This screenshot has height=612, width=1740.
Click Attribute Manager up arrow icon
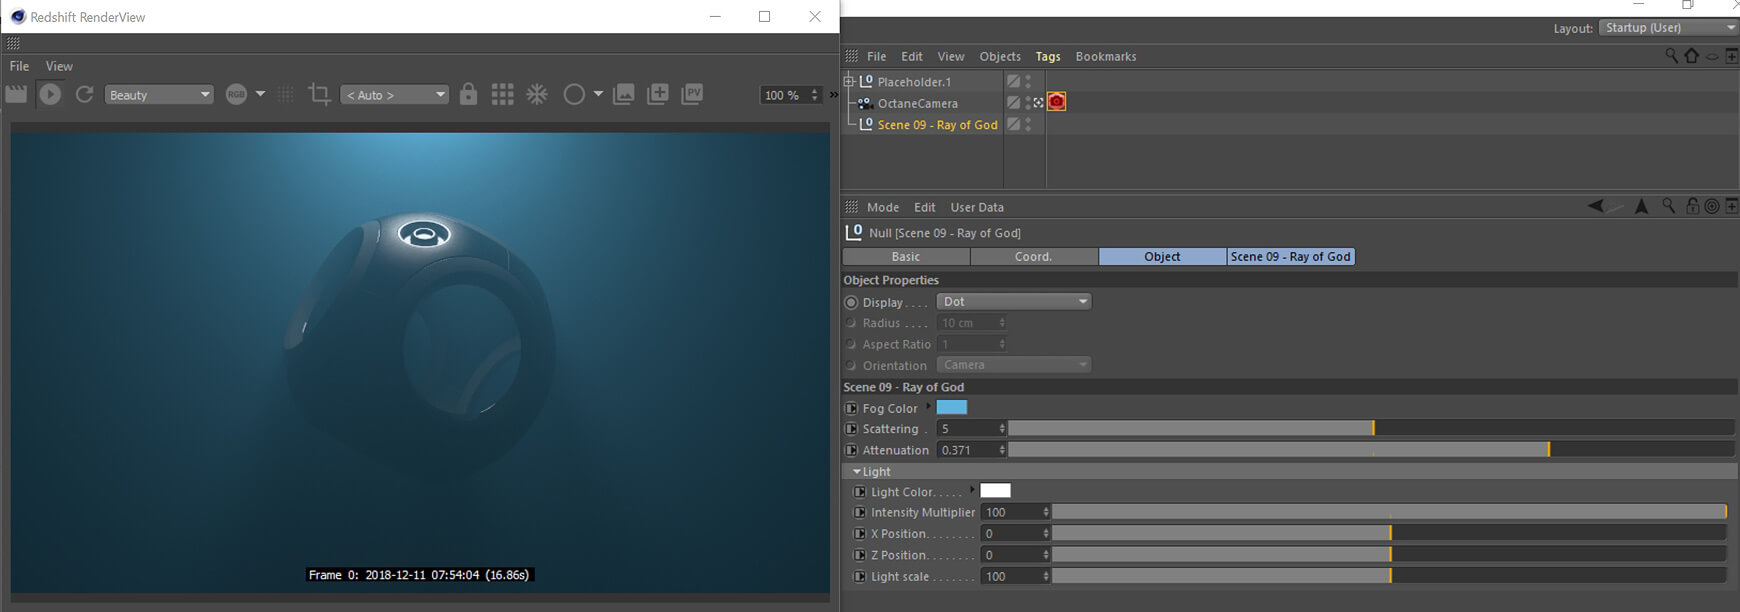1641,206
